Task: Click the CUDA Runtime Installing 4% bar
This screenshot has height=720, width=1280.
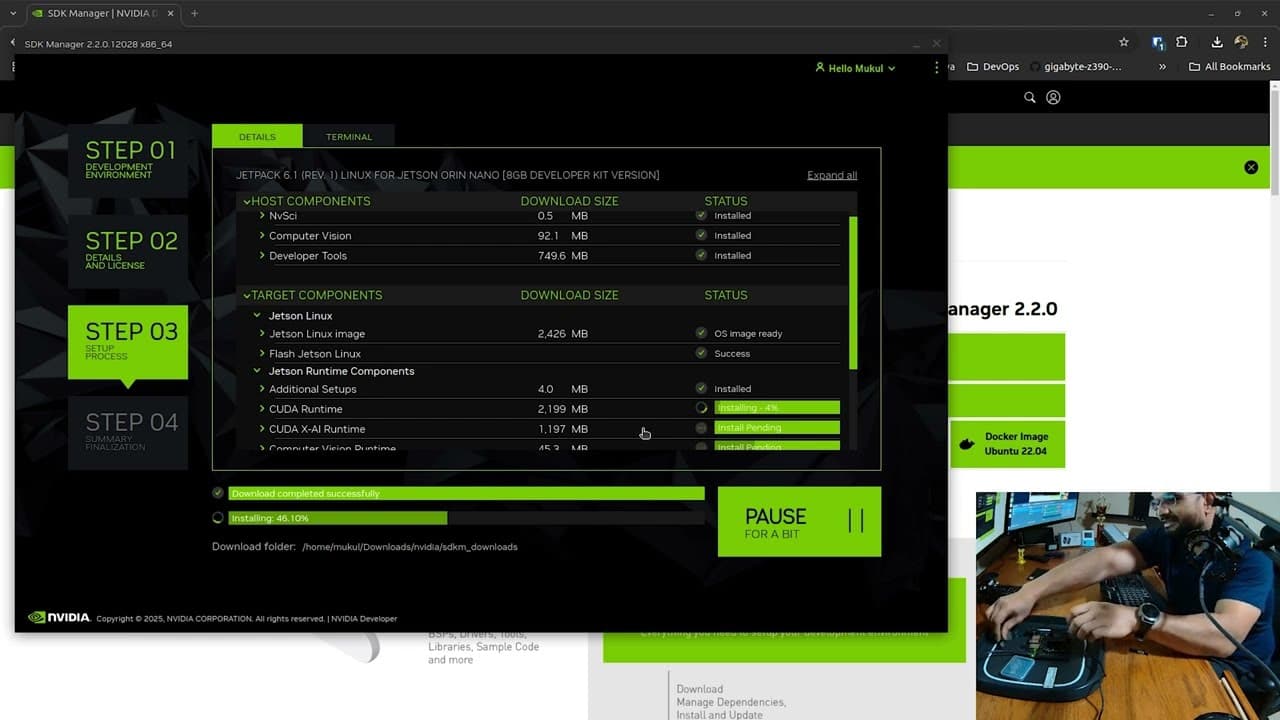Action: [x=777, y=408]
